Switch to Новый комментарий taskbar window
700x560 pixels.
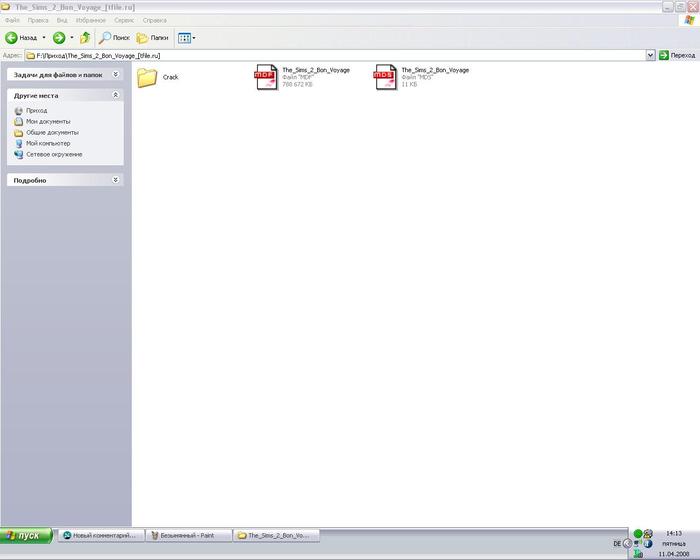(x=101, y=535)
